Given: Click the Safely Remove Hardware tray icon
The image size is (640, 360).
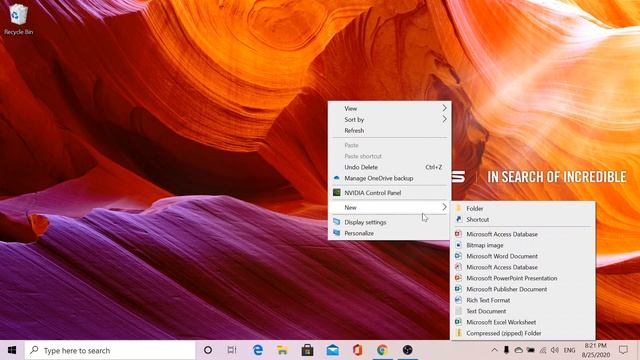Looking at the screenshot, I should coord(507,350).
